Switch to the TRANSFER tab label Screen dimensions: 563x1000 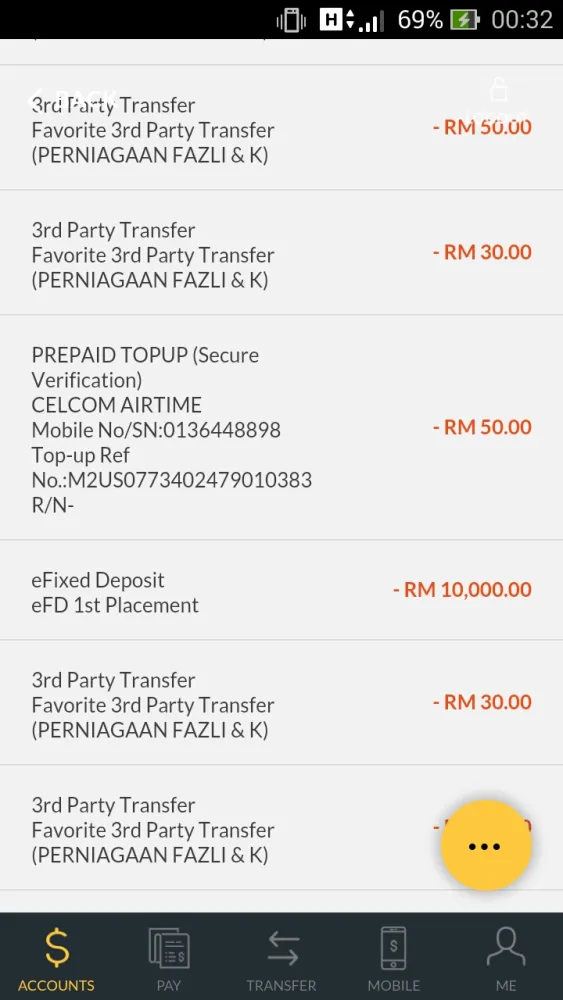(282, 985)
